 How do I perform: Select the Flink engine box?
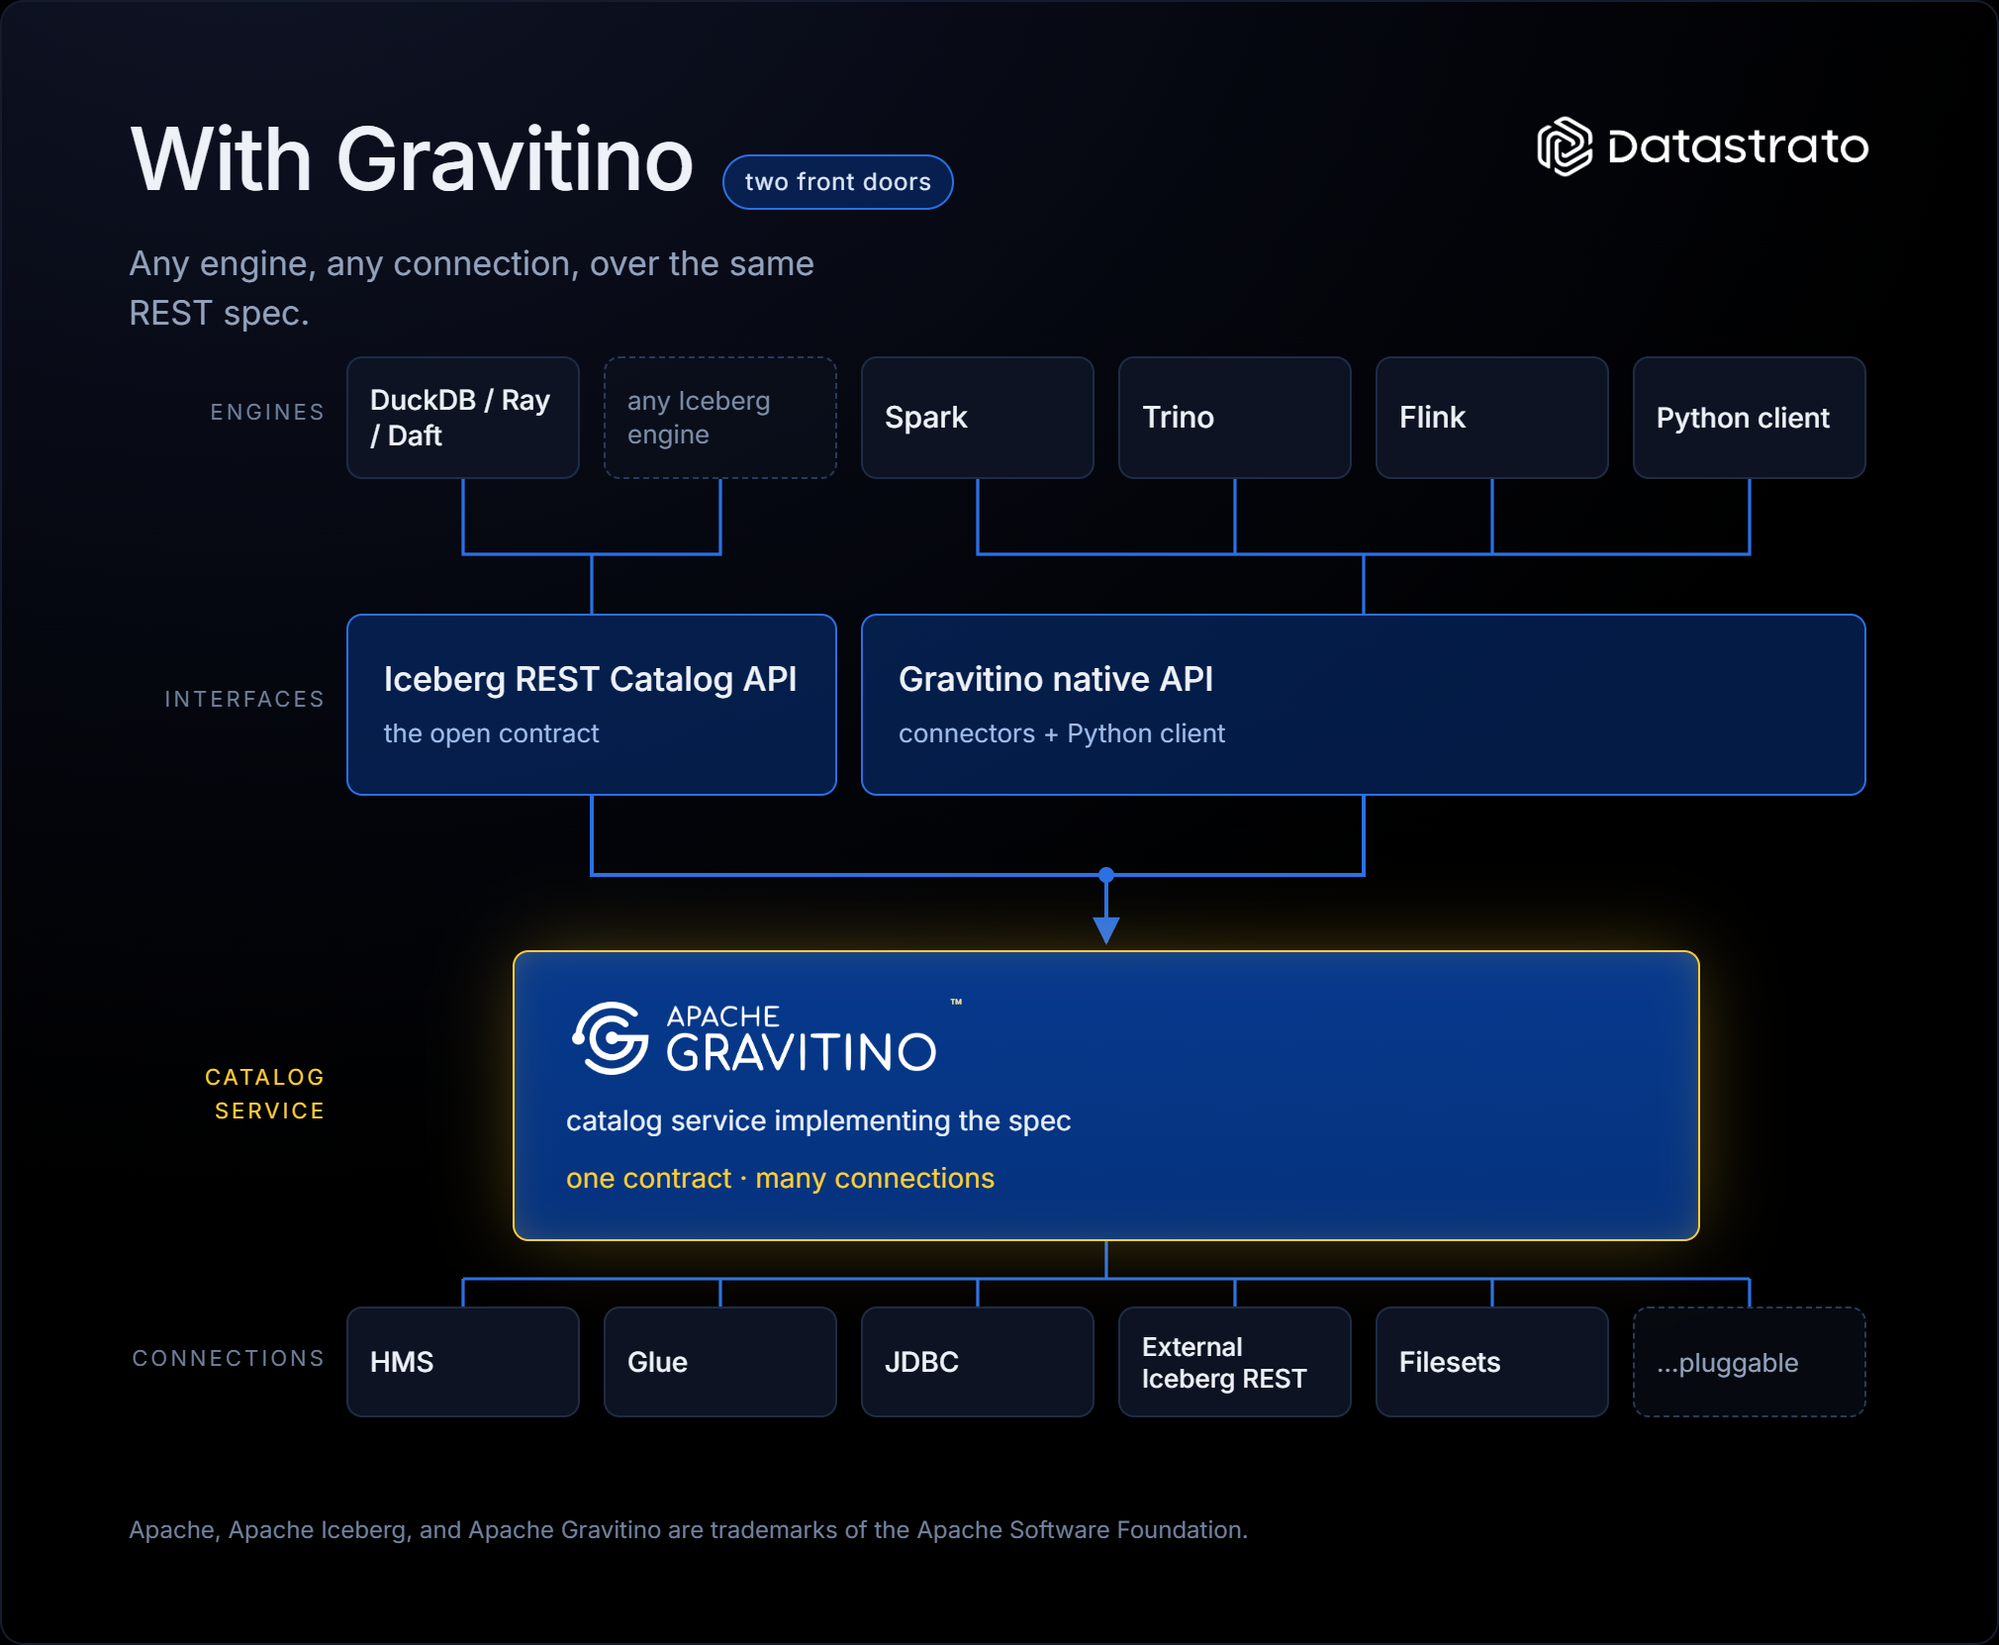[x=1492, y=417]
